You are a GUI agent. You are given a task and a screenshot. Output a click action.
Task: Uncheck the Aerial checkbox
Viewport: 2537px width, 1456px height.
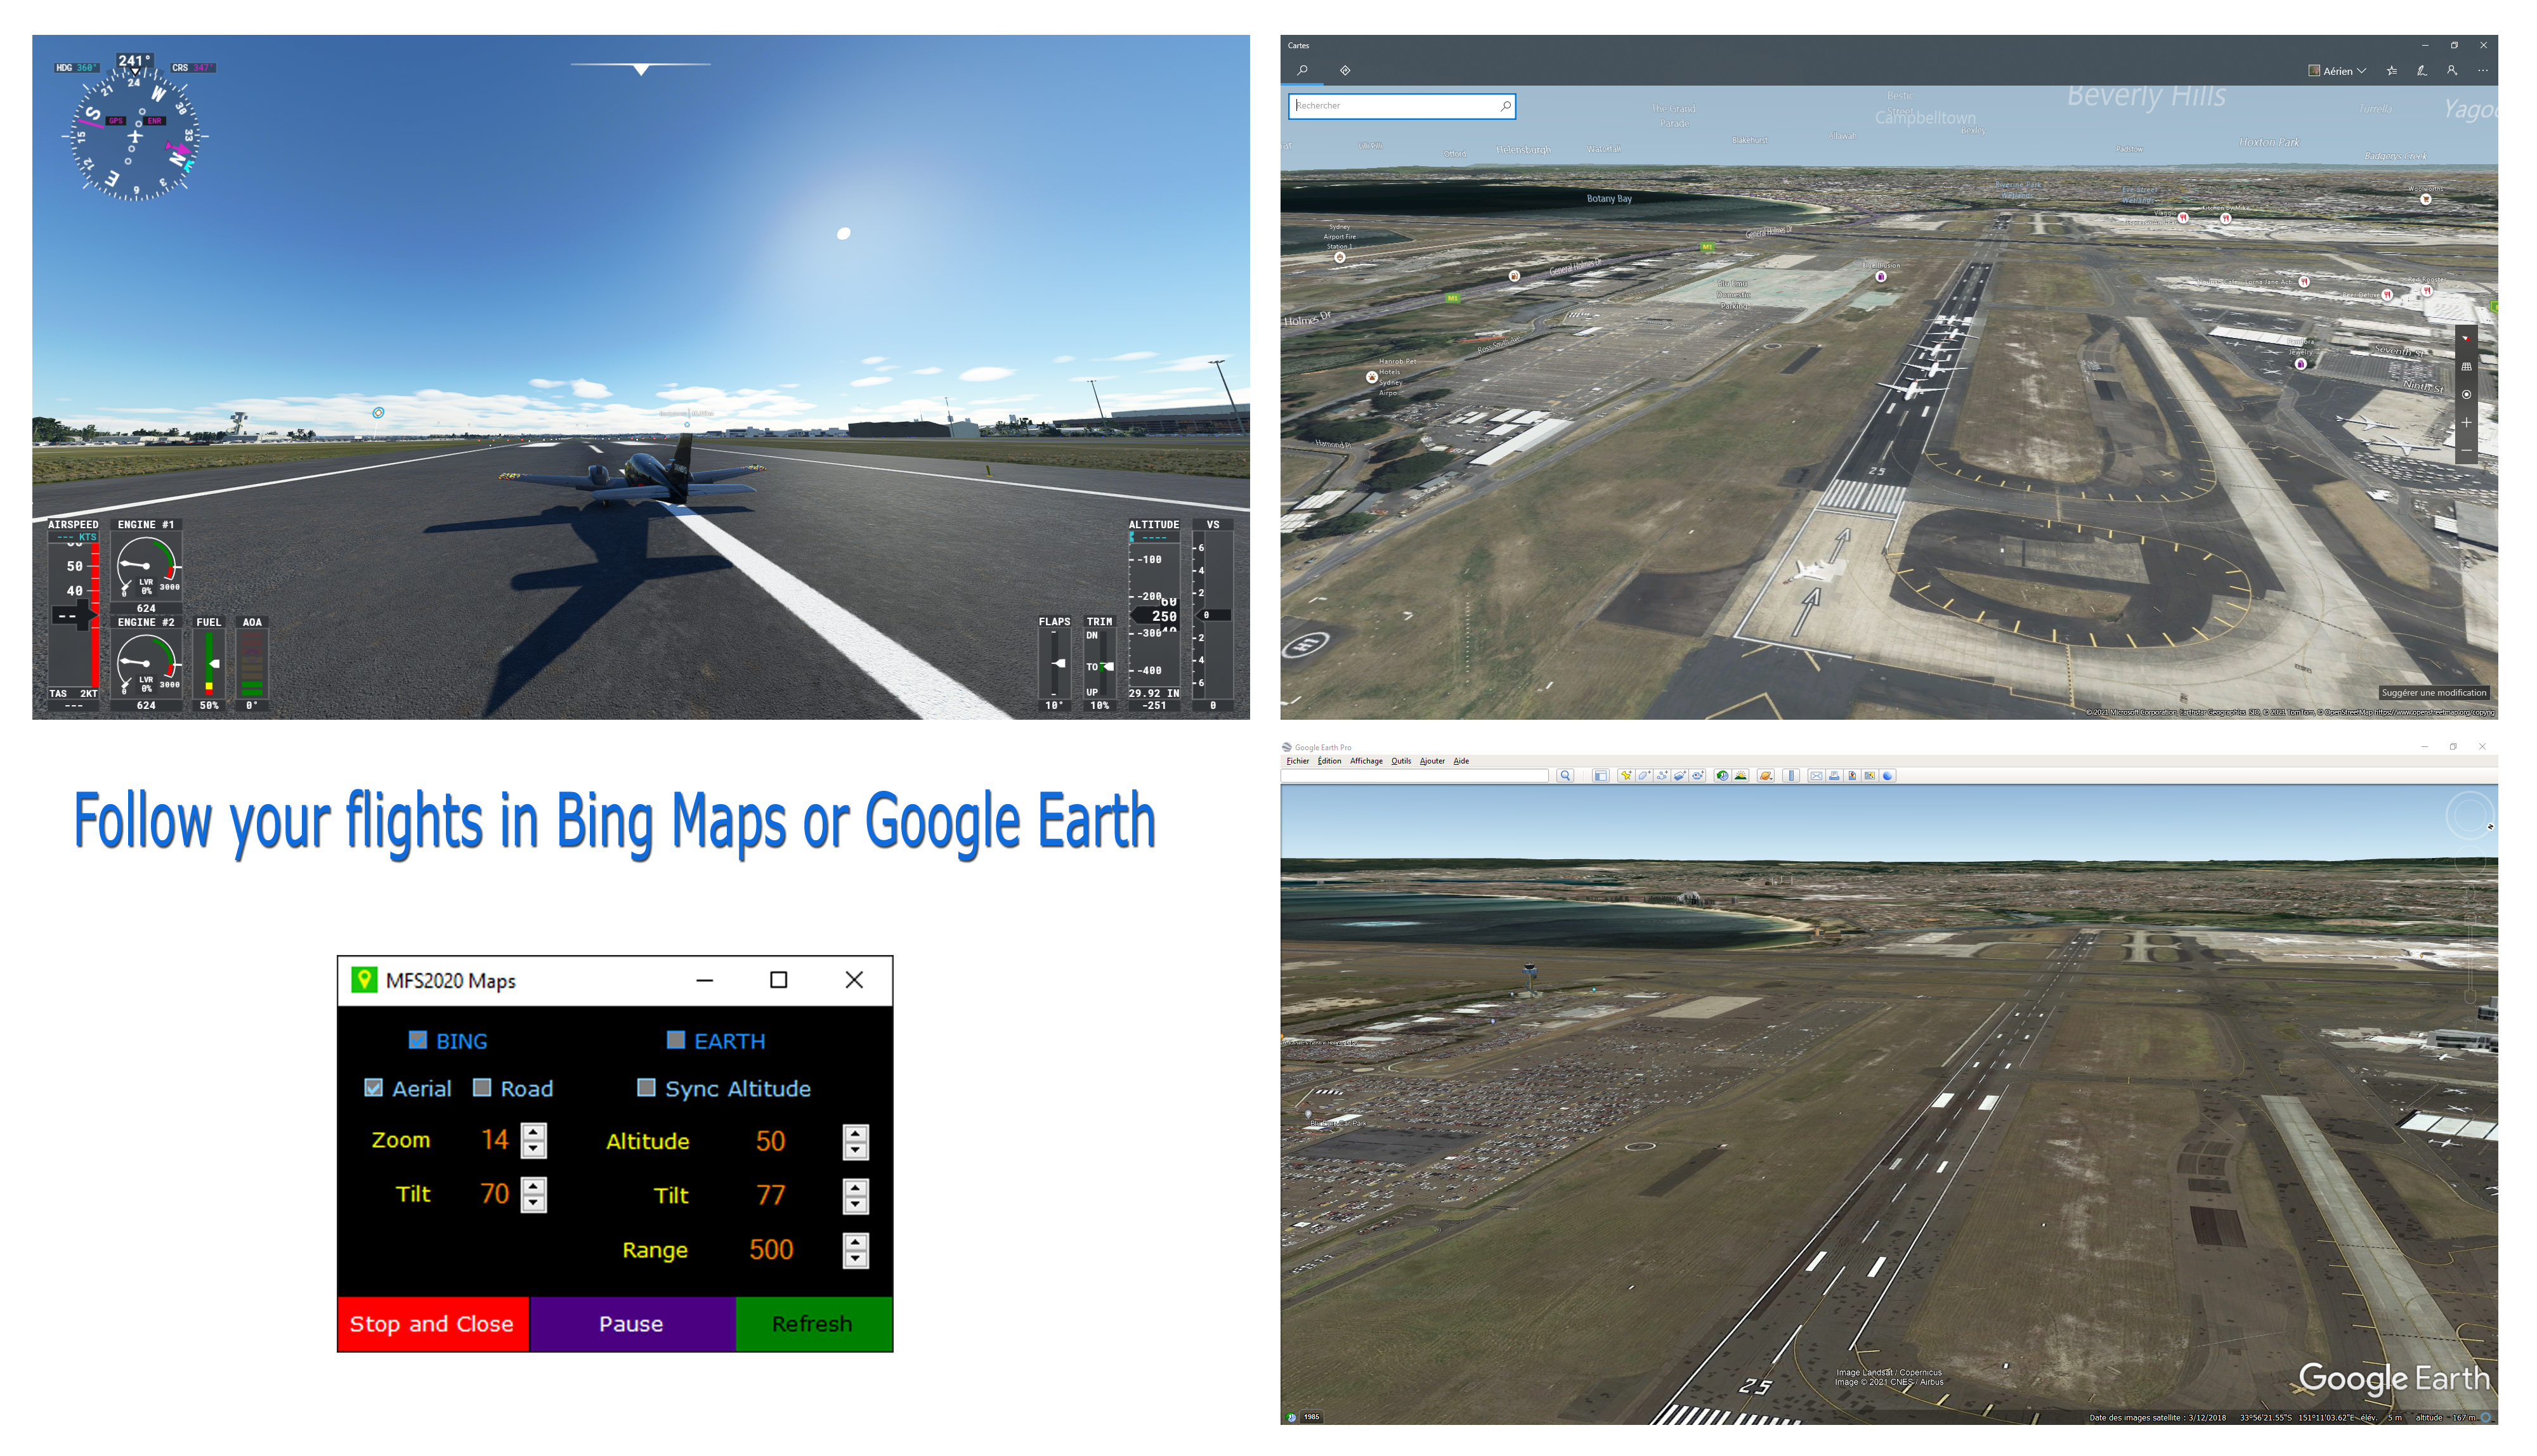pyautogui.click(x=373, y=1088)
